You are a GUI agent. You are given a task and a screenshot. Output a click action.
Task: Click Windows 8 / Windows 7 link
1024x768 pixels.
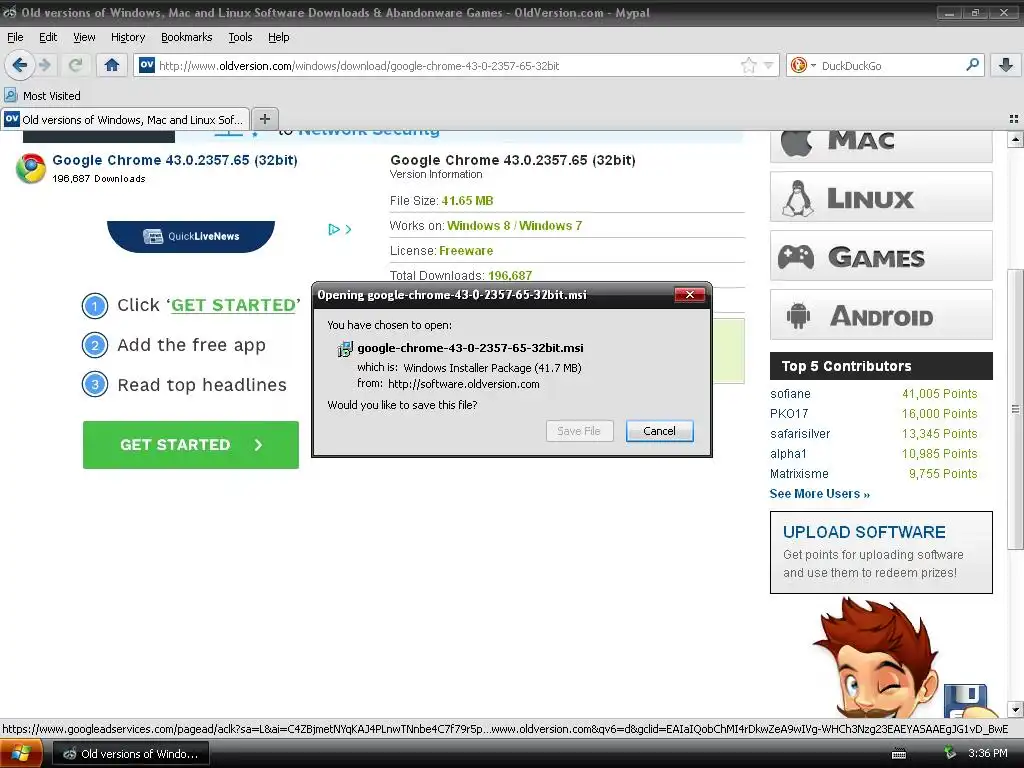pyautogui.click(x=515, y=225)
